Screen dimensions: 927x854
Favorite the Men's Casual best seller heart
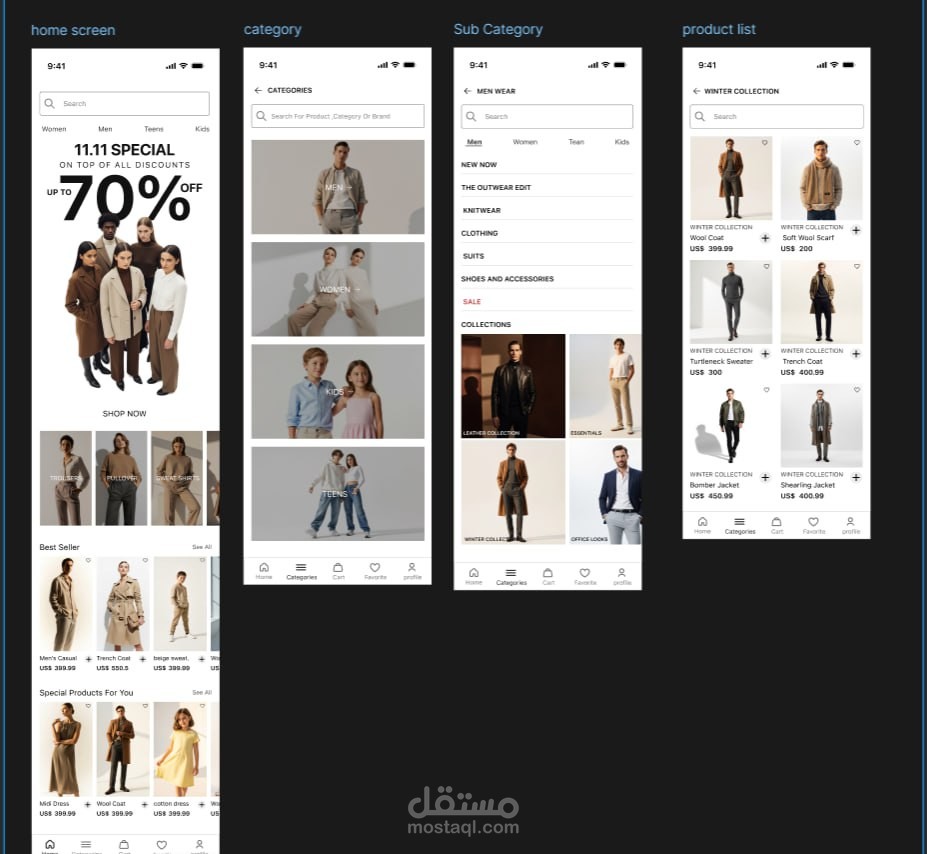tap(88, 560)
